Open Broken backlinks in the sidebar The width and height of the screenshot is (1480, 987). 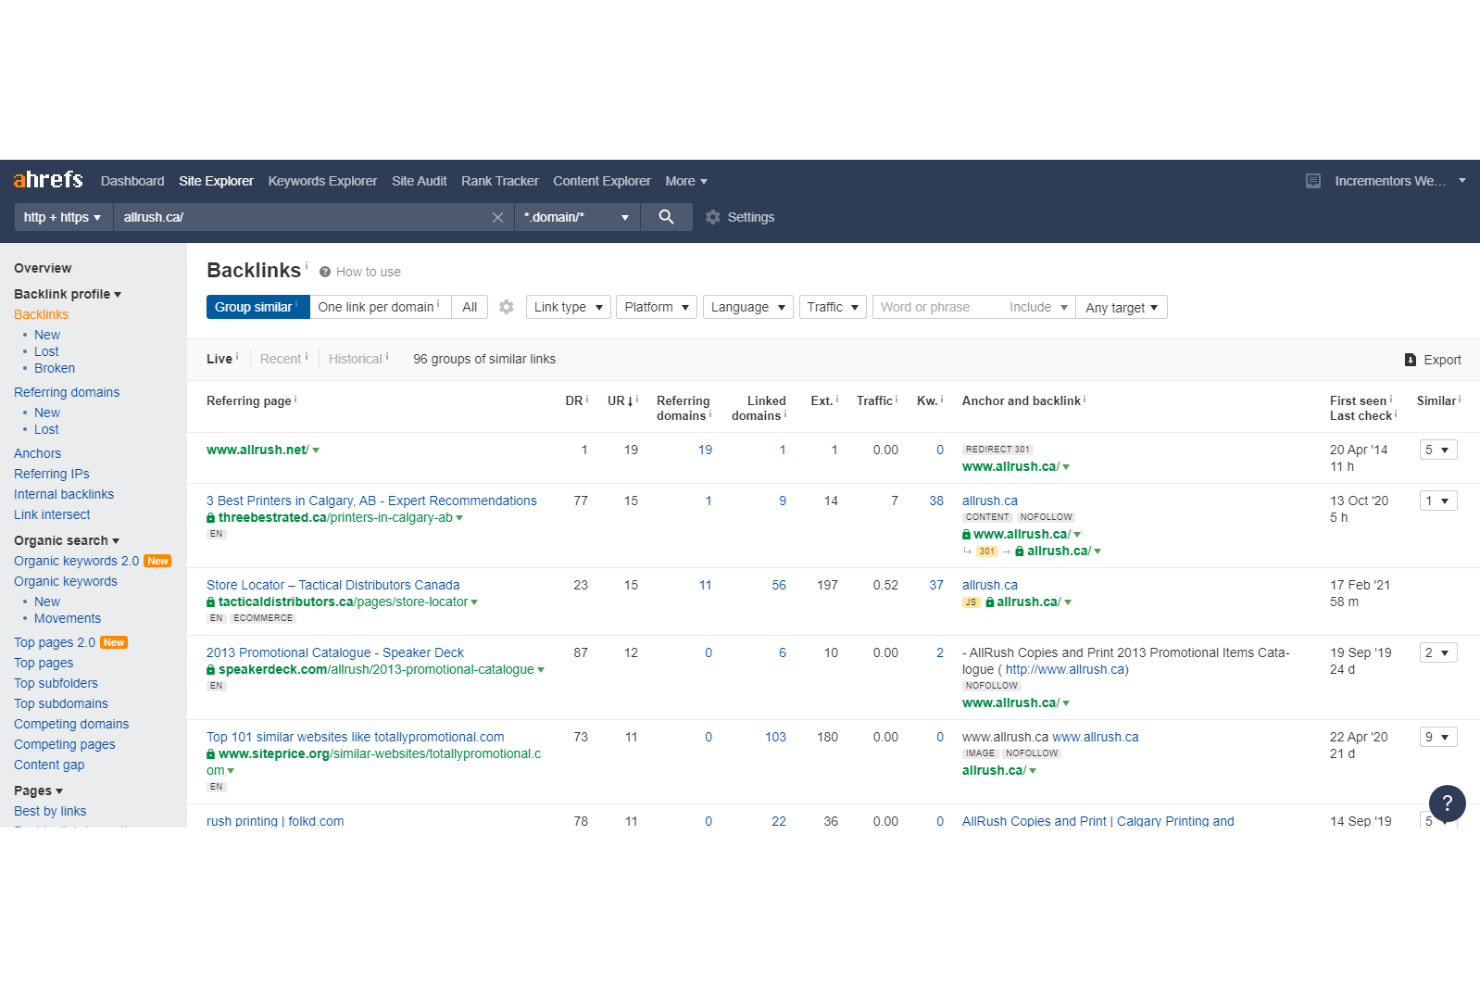(54, 368)
